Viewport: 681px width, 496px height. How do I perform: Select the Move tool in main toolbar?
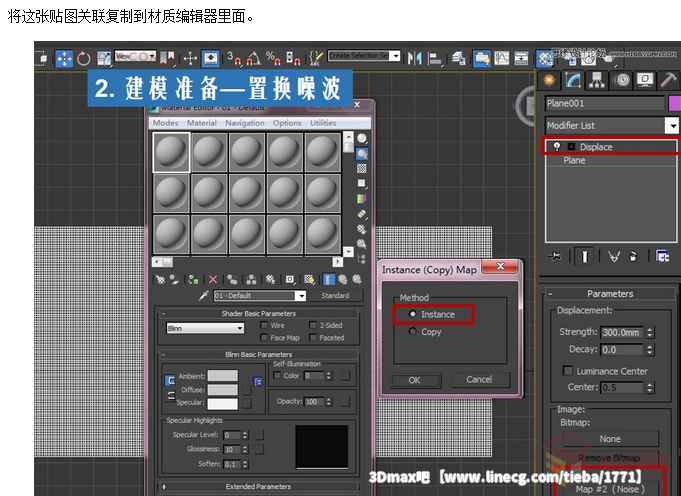[64, 58]
